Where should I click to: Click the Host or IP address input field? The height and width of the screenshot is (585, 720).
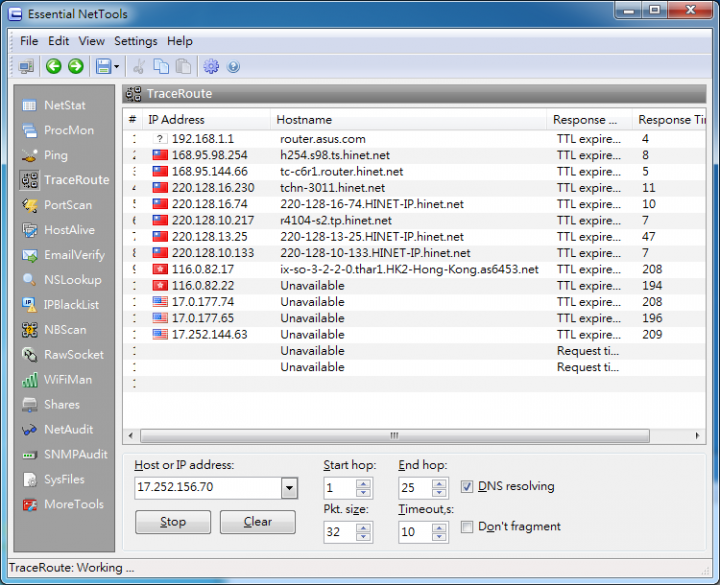[x=208, y=488]
